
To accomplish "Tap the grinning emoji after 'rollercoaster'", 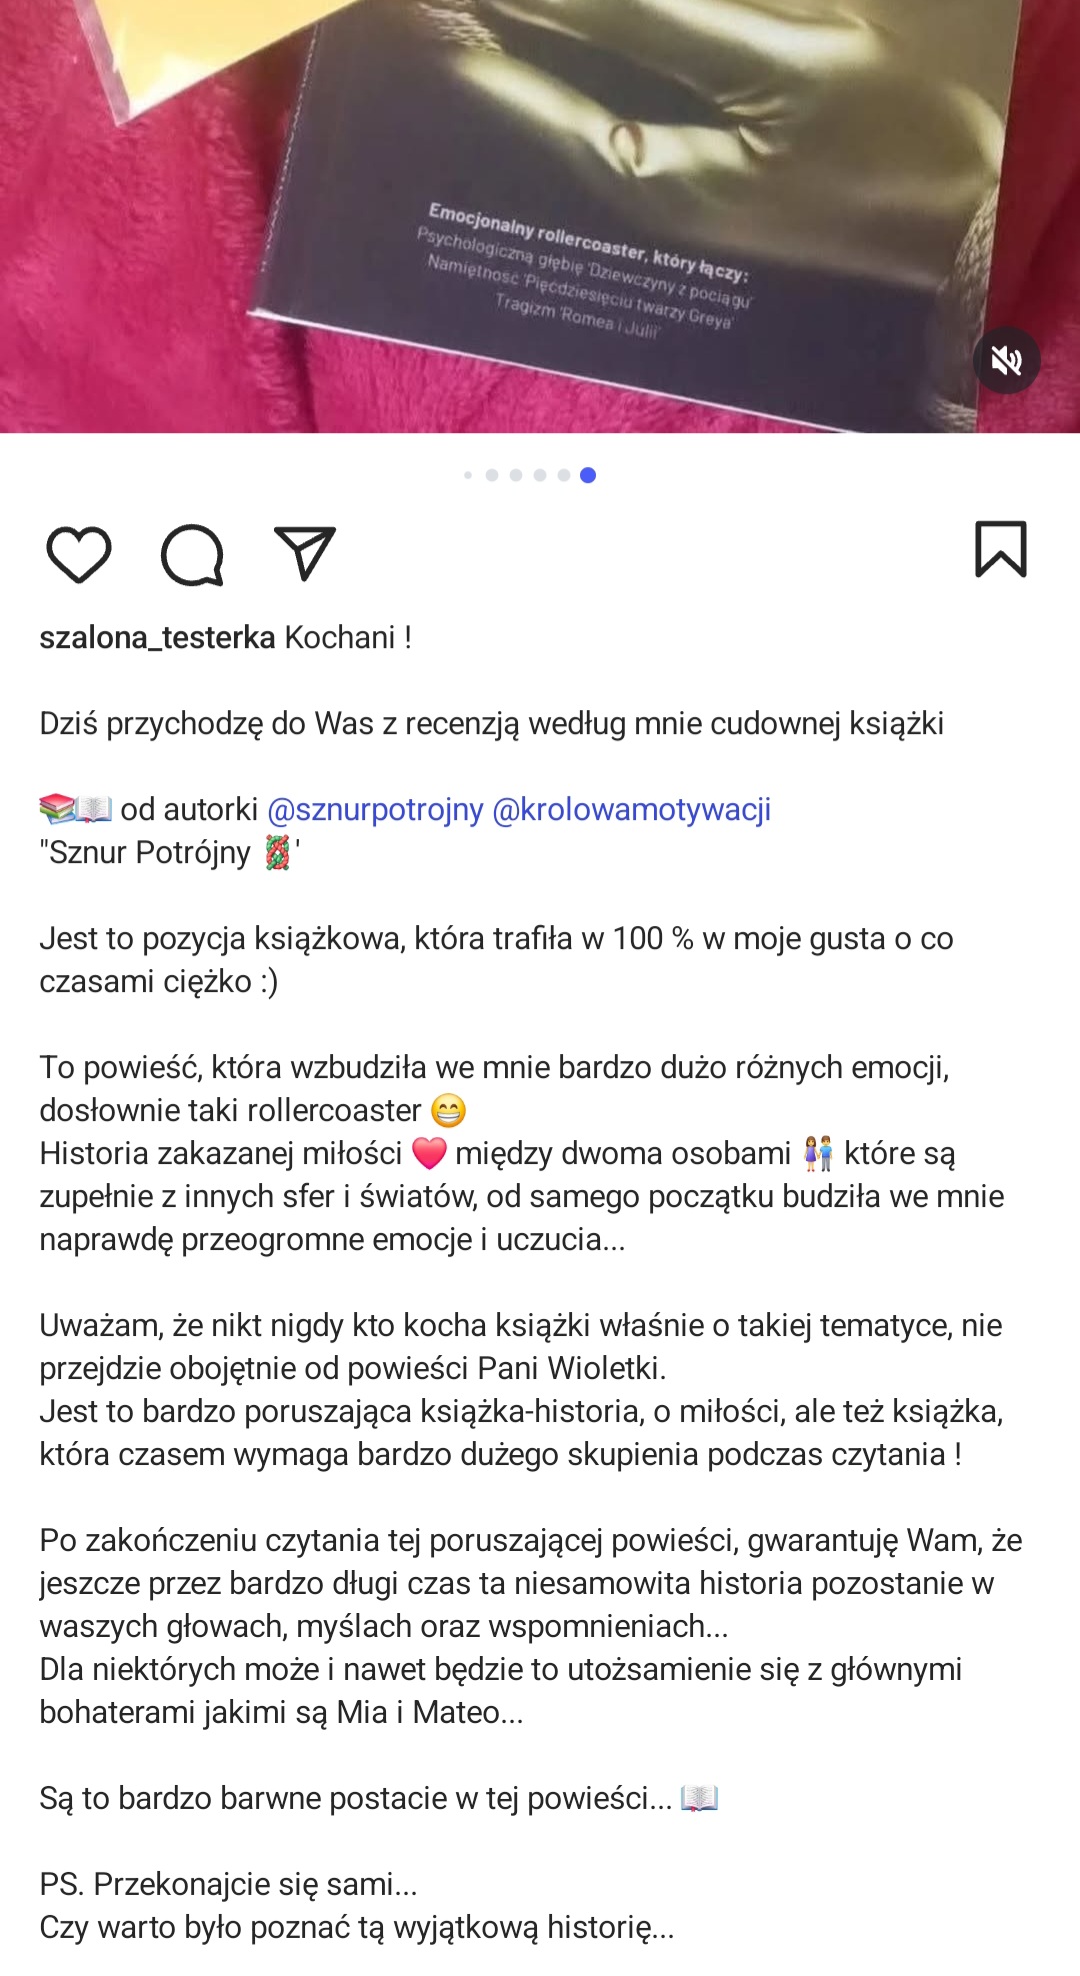I will point(449,1110).
